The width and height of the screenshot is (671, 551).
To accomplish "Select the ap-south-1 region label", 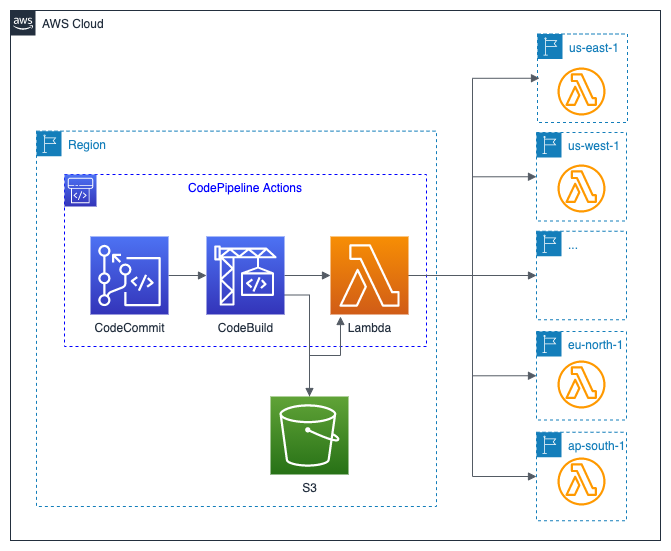I will [x=596, y=446].
